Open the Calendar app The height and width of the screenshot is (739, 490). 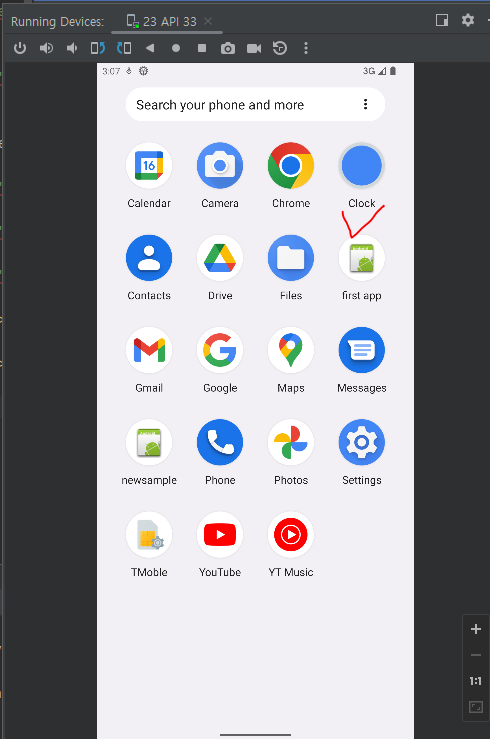[149, 165]
